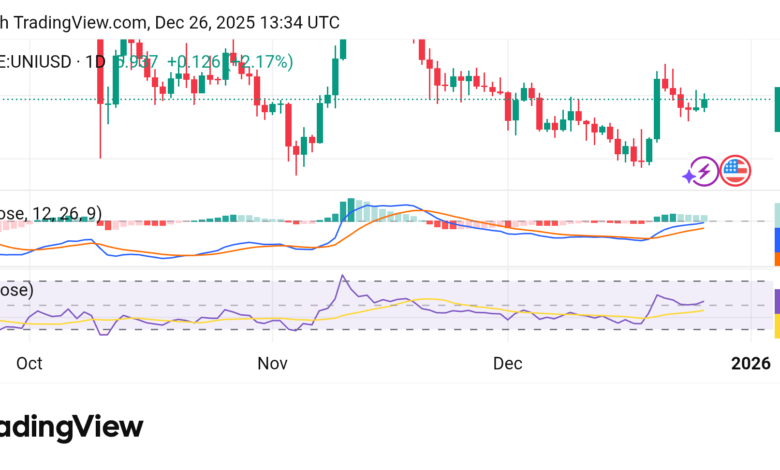
Task: Click the TradingView logo at bottom left
Action: 70,428
